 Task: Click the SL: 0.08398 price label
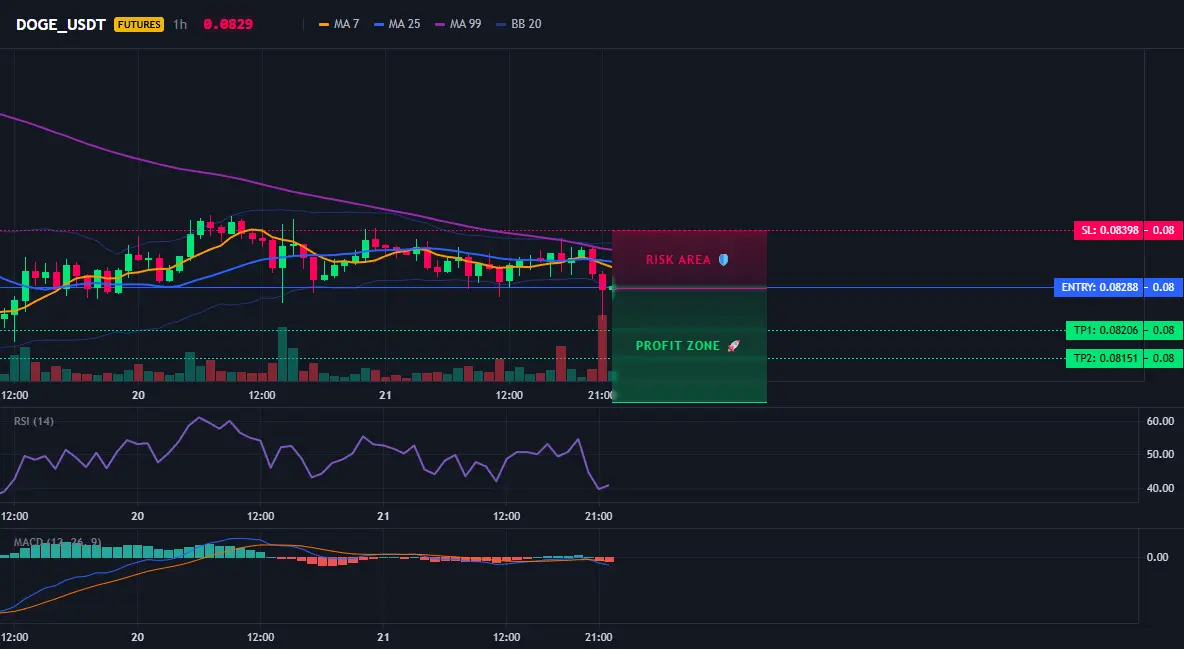click(1109, 230)
